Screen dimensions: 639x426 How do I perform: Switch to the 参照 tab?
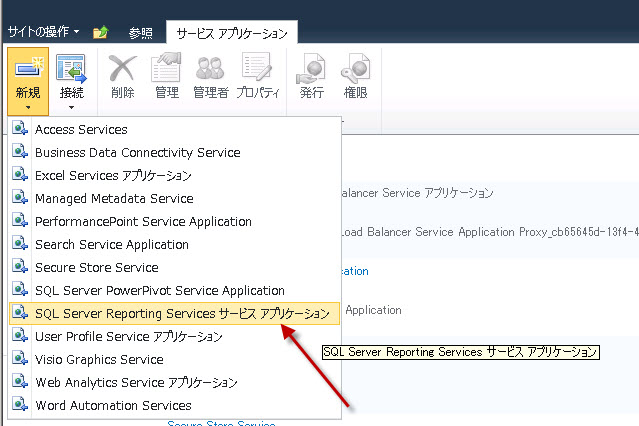[x=141, y=33]
